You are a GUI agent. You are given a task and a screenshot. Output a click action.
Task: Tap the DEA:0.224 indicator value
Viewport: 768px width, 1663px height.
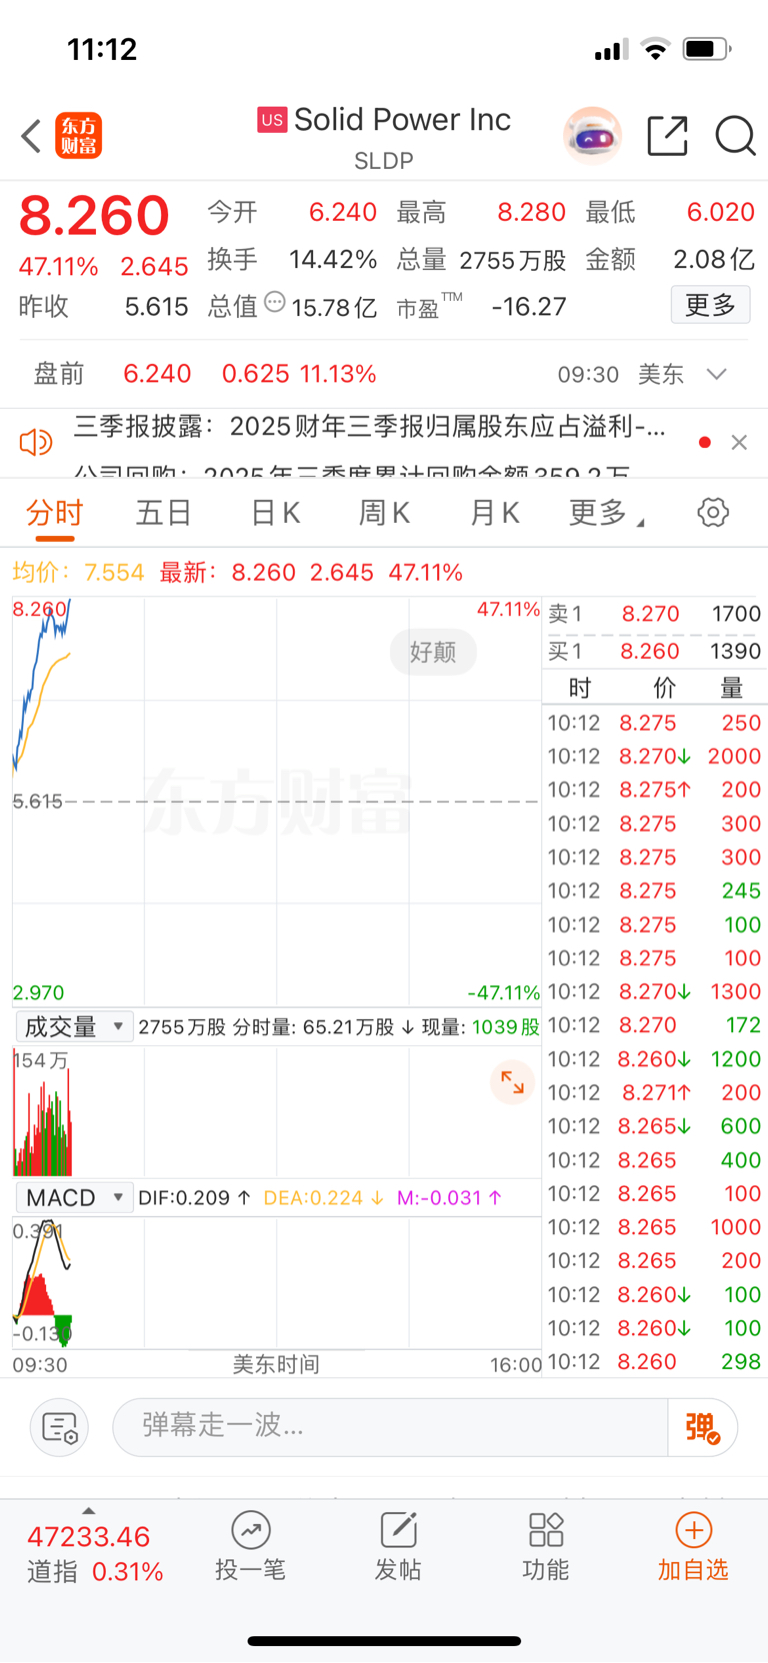323,1198
